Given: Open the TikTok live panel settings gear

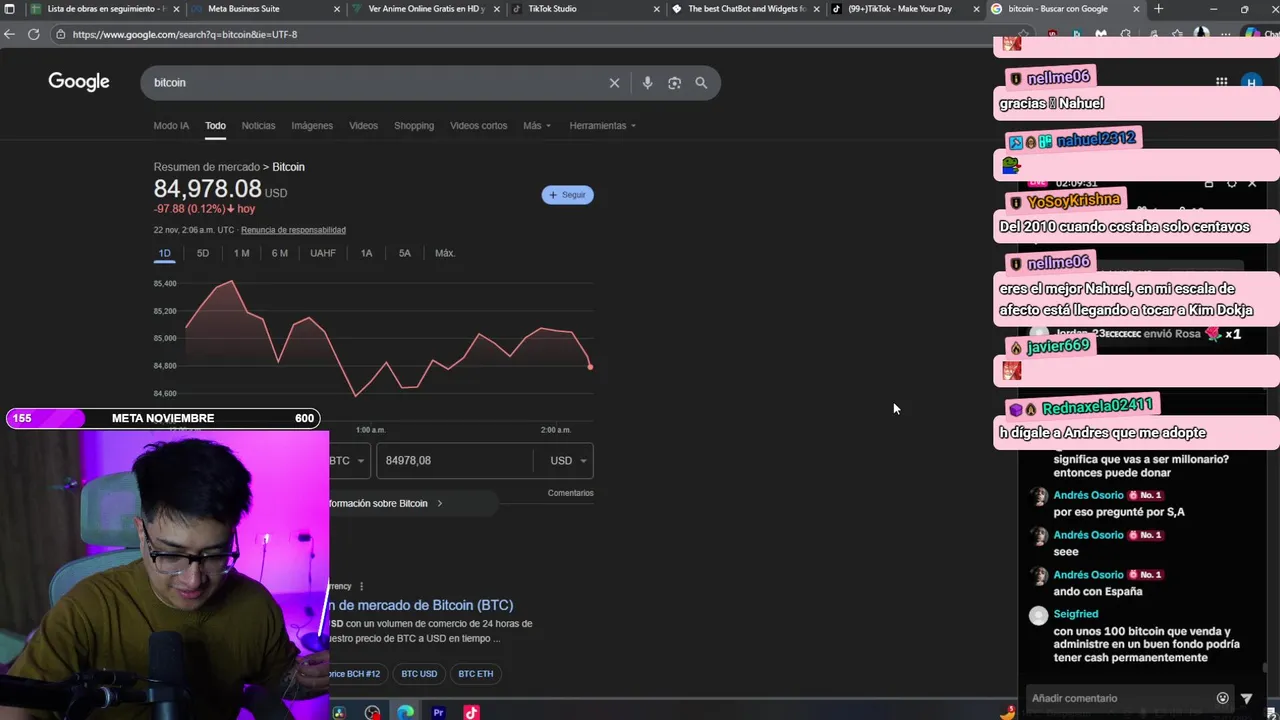Looking at the screenshot, I should coord(1231,183).
